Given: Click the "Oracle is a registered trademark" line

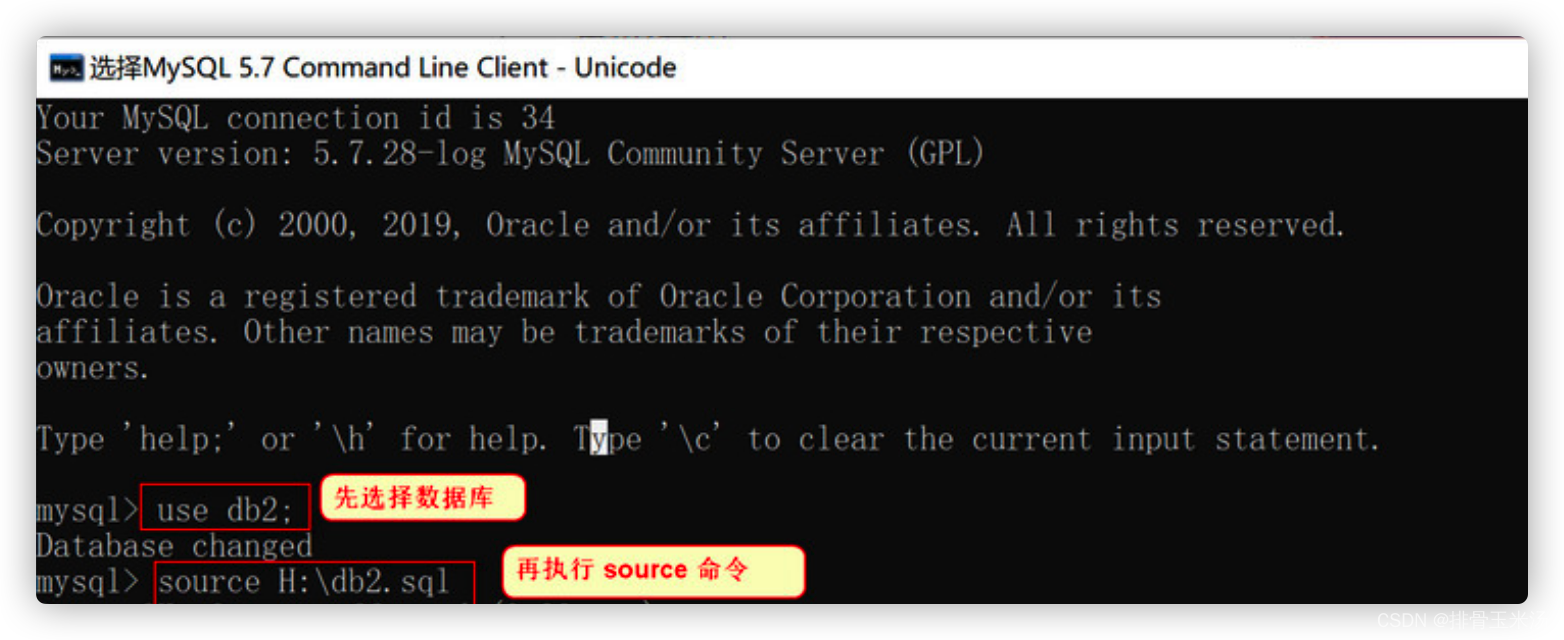Looking at the screenshot, I should pos(599,296).
